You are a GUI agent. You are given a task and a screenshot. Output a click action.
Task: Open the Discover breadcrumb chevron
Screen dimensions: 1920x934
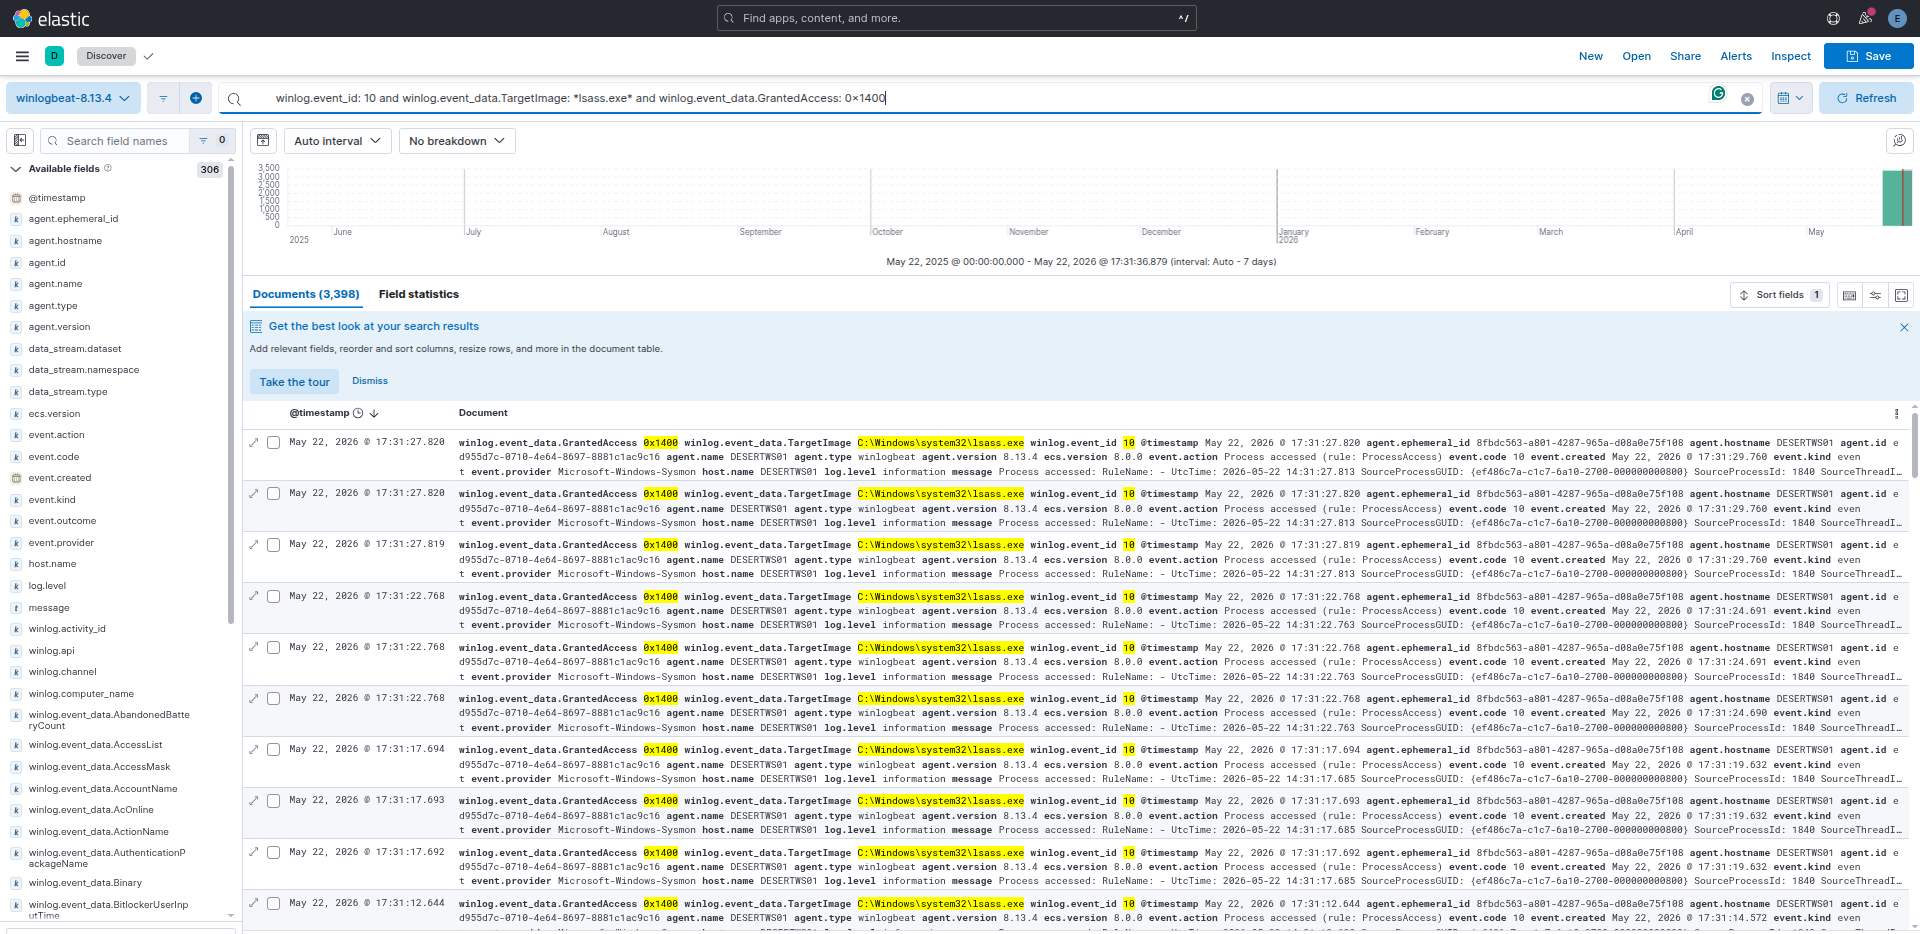148,56
